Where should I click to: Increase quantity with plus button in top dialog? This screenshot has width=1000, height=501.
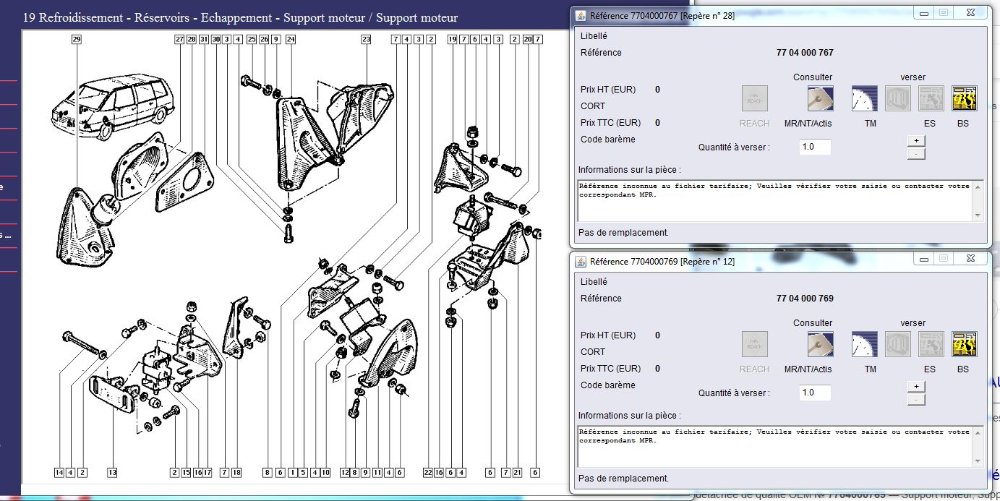pyautogui.click(x=915, y=140)
